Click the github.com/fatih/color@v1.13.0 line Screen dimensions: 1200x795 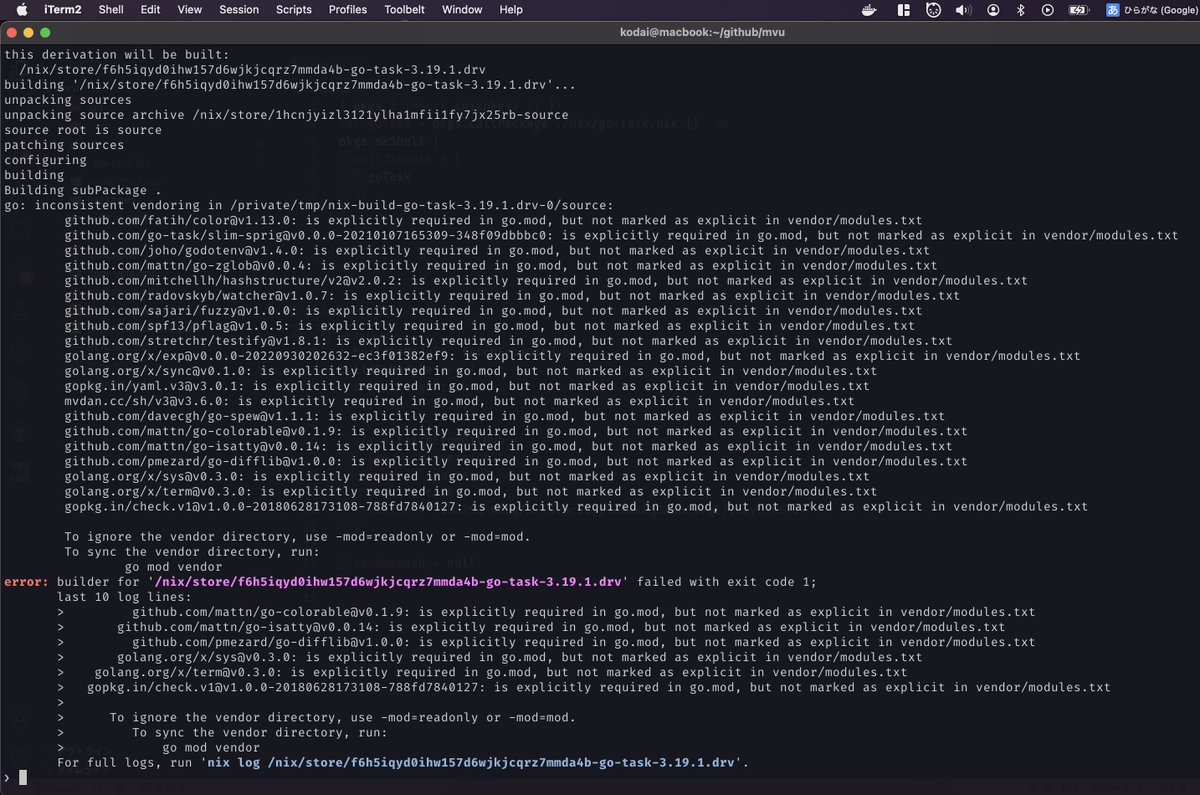(x=493, y=220)
